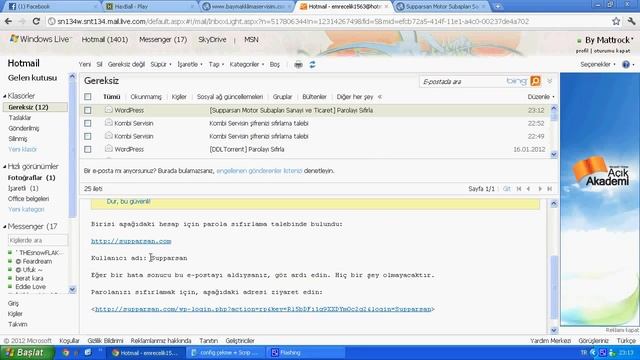Screen dimensions: 640x360
Task: Click the E-postada ara search field
Action: tap(462, 82)
